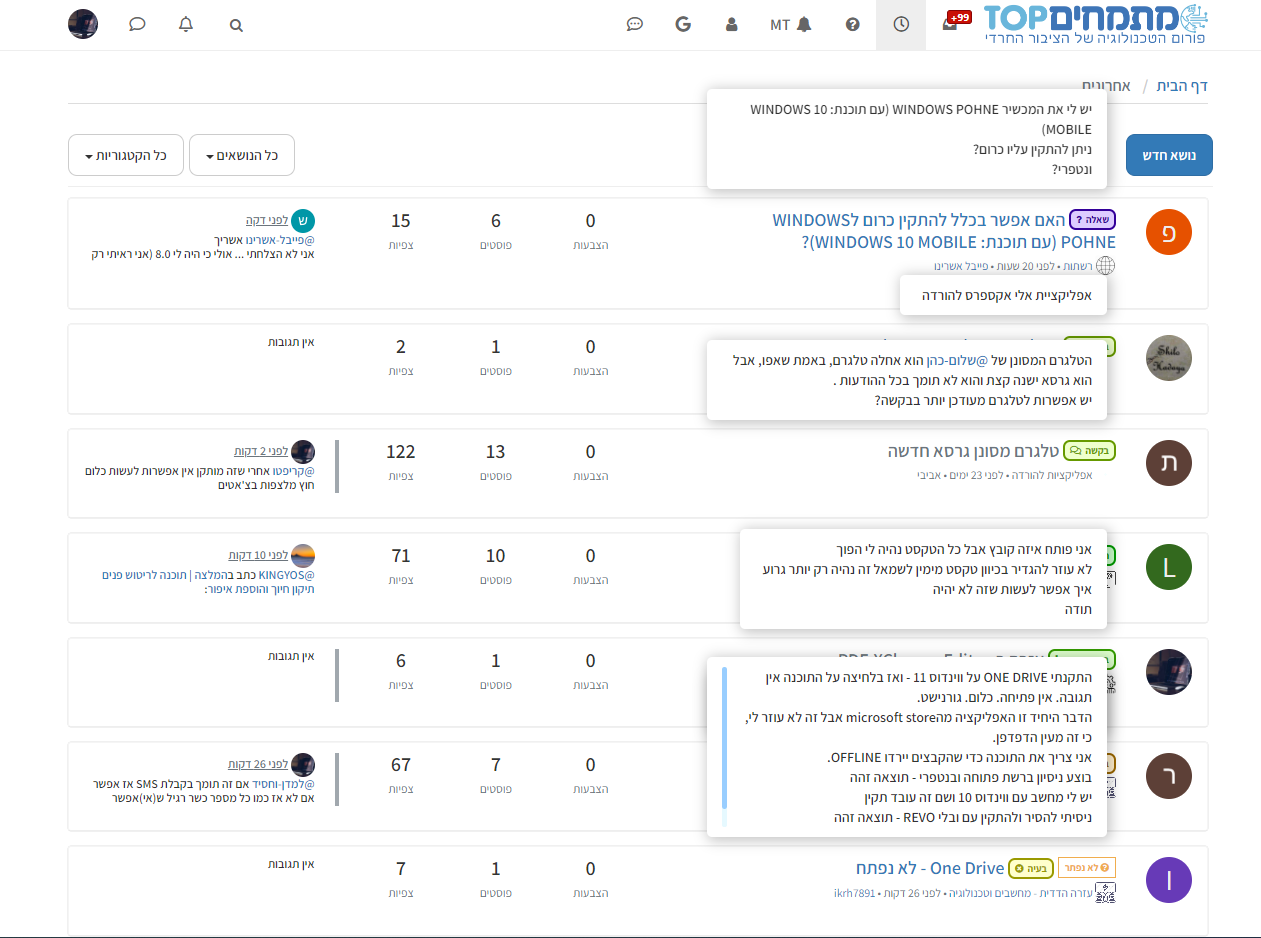Open the user profile avatar menu

(x=83, y=24)
